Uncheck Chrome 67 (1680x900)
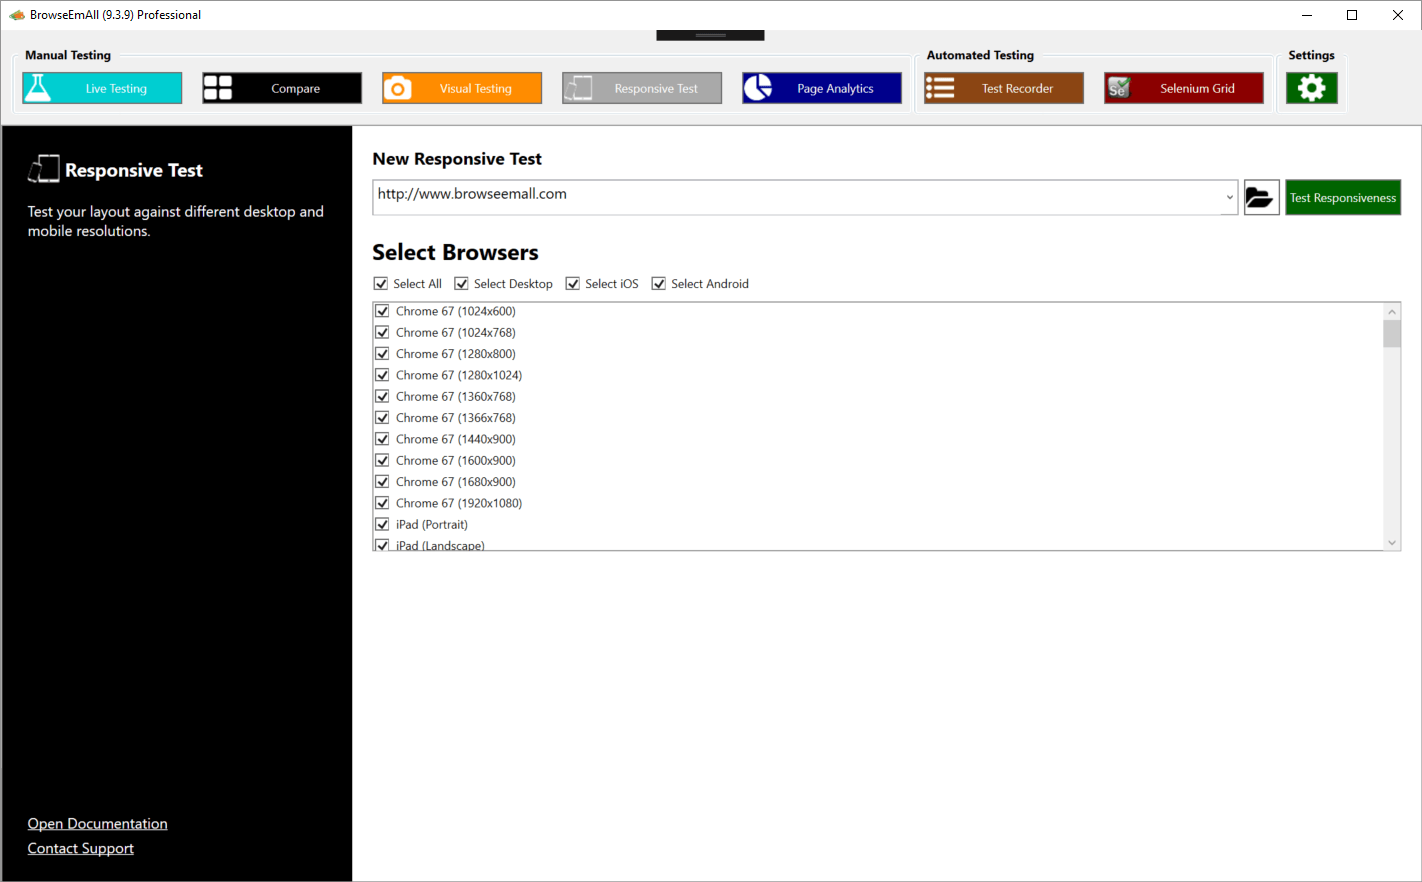Viewport: 1422px width, 882px height. [382, 482]
